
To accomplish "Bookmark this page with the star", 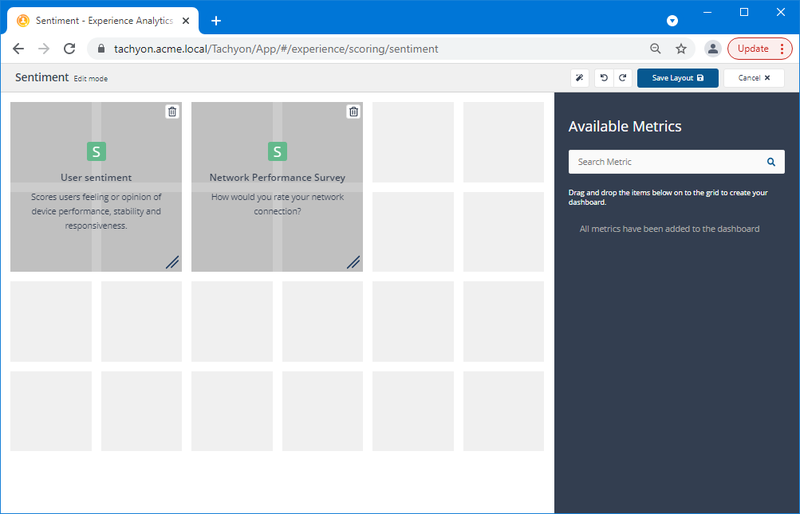I will click(681, 49).
